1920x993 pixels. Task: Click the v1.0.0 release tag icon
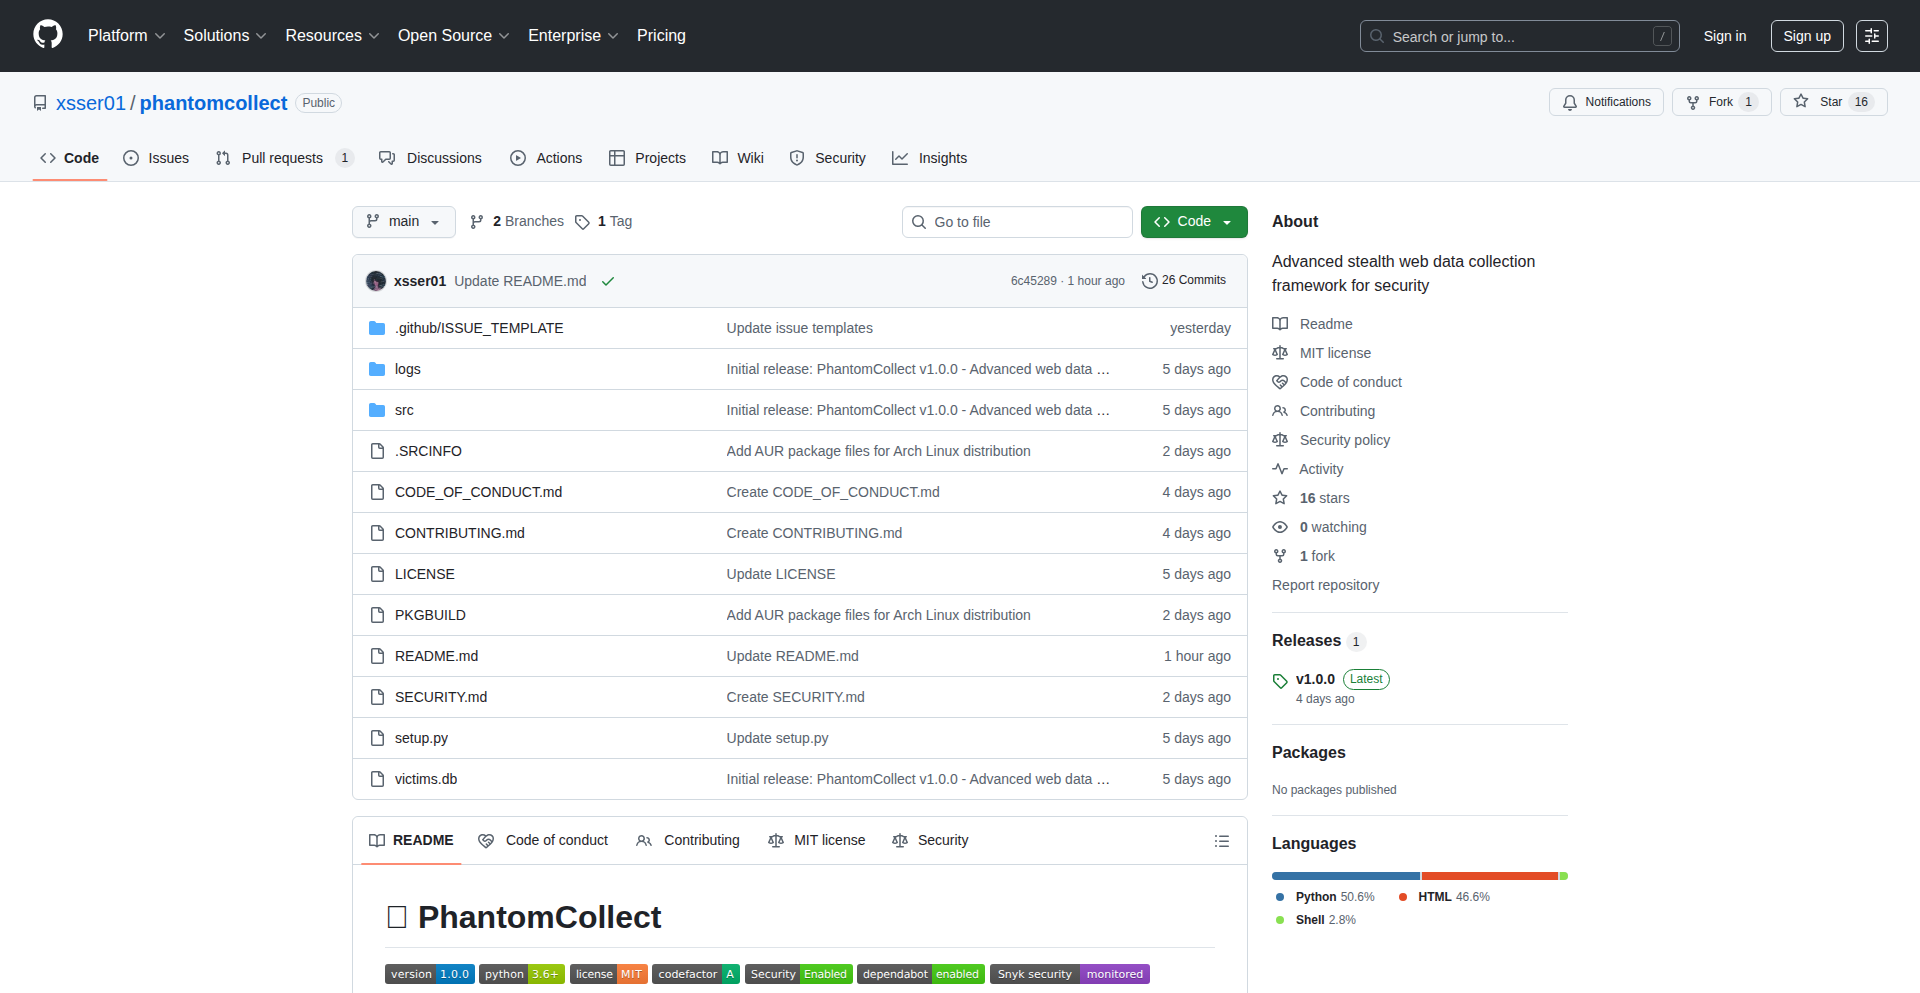1280,680
